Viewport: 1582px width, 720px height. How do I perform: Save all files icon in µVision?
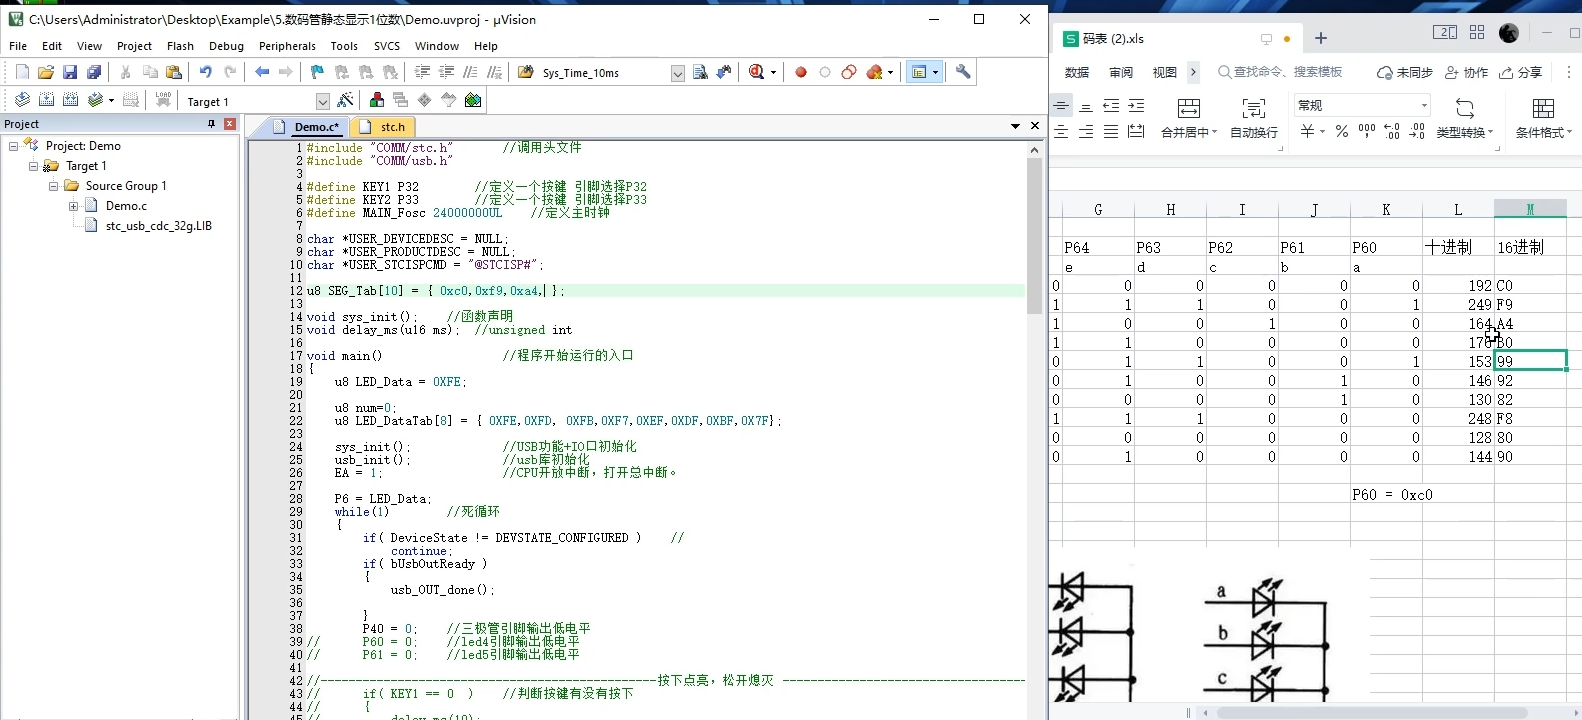pyautogui.click(x=94, y=72)
